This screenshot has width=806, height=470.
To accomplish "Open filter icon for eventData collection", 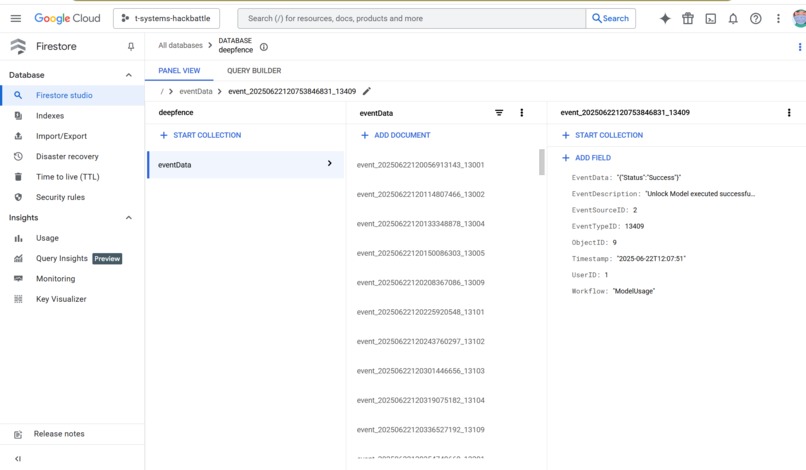I will click(x=499, y=113).
